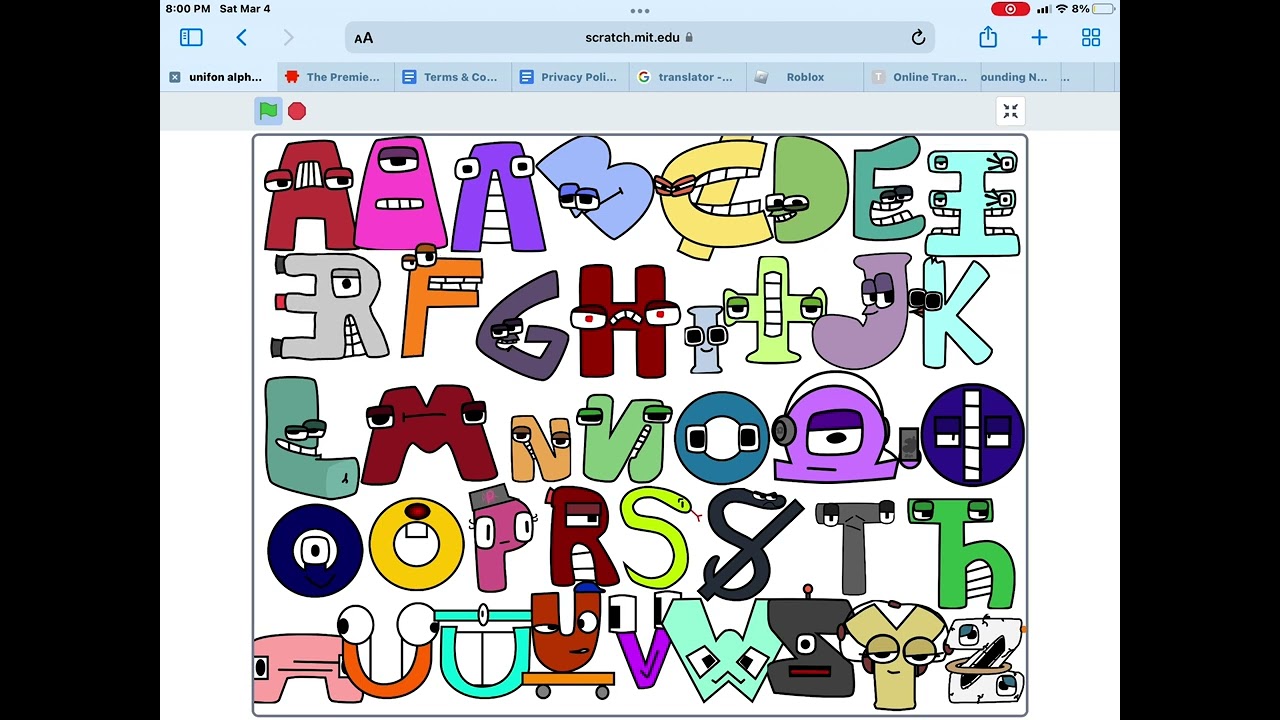Screen dimensions: 1280x720
Task: Click the yellow letter O character
Action: [x=416, y=544]
